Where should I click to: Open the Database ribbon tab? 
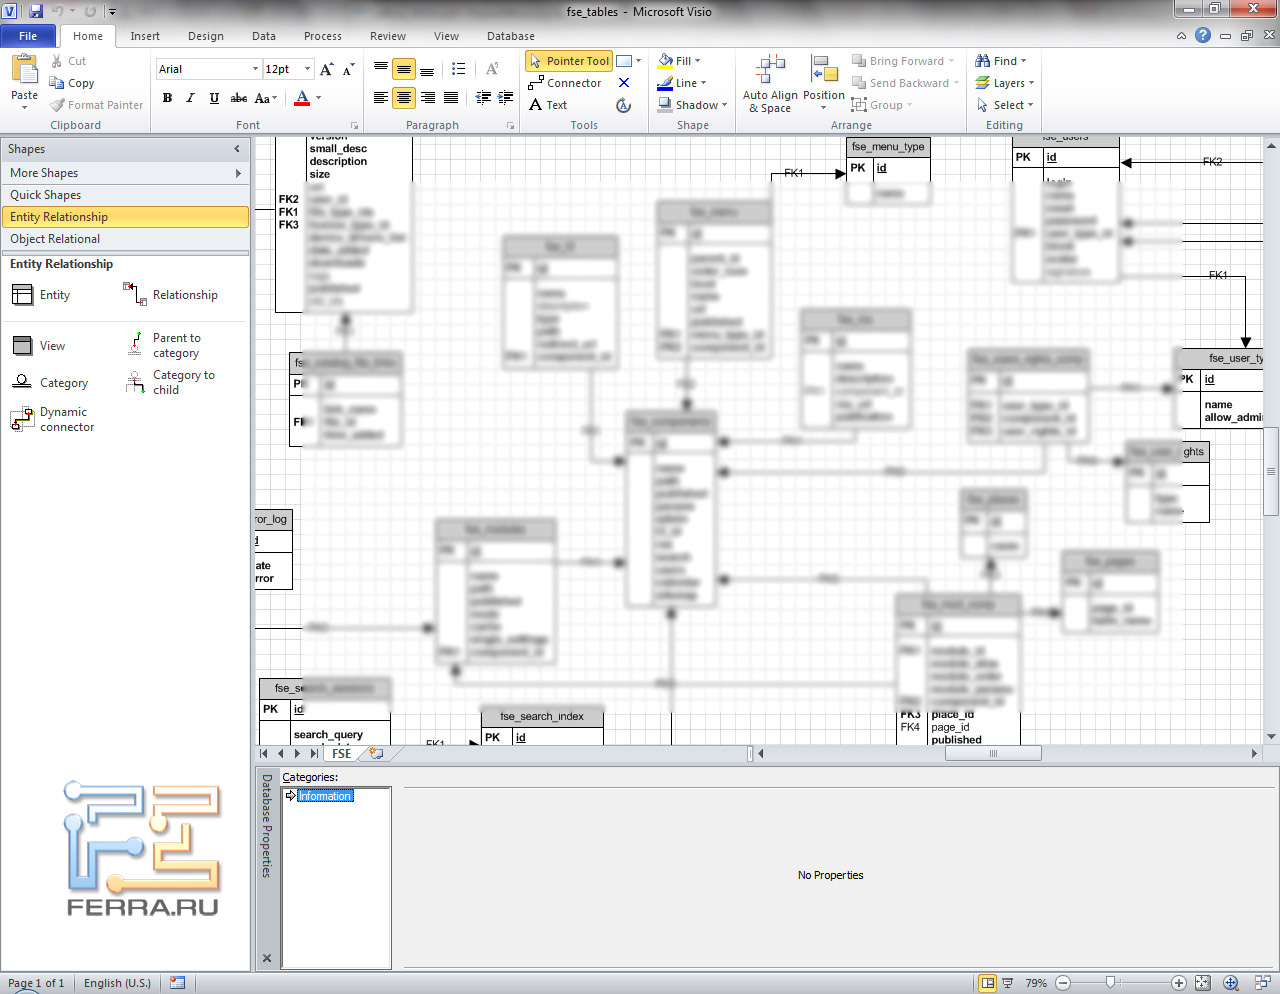510,36
